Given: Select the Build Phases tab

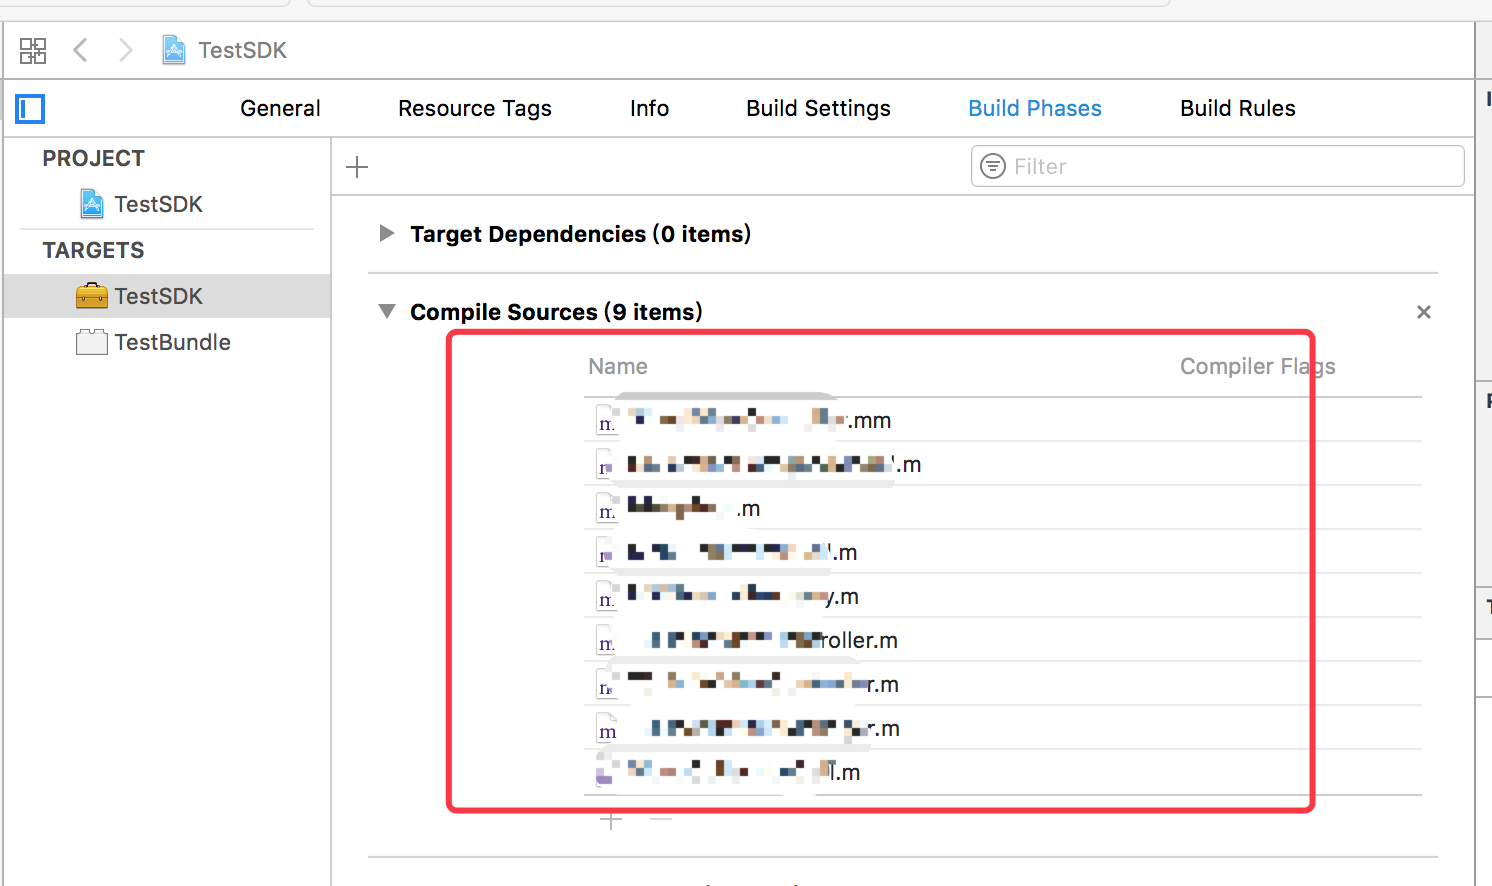Looking at the screenshot, I should coord(1035,108).
